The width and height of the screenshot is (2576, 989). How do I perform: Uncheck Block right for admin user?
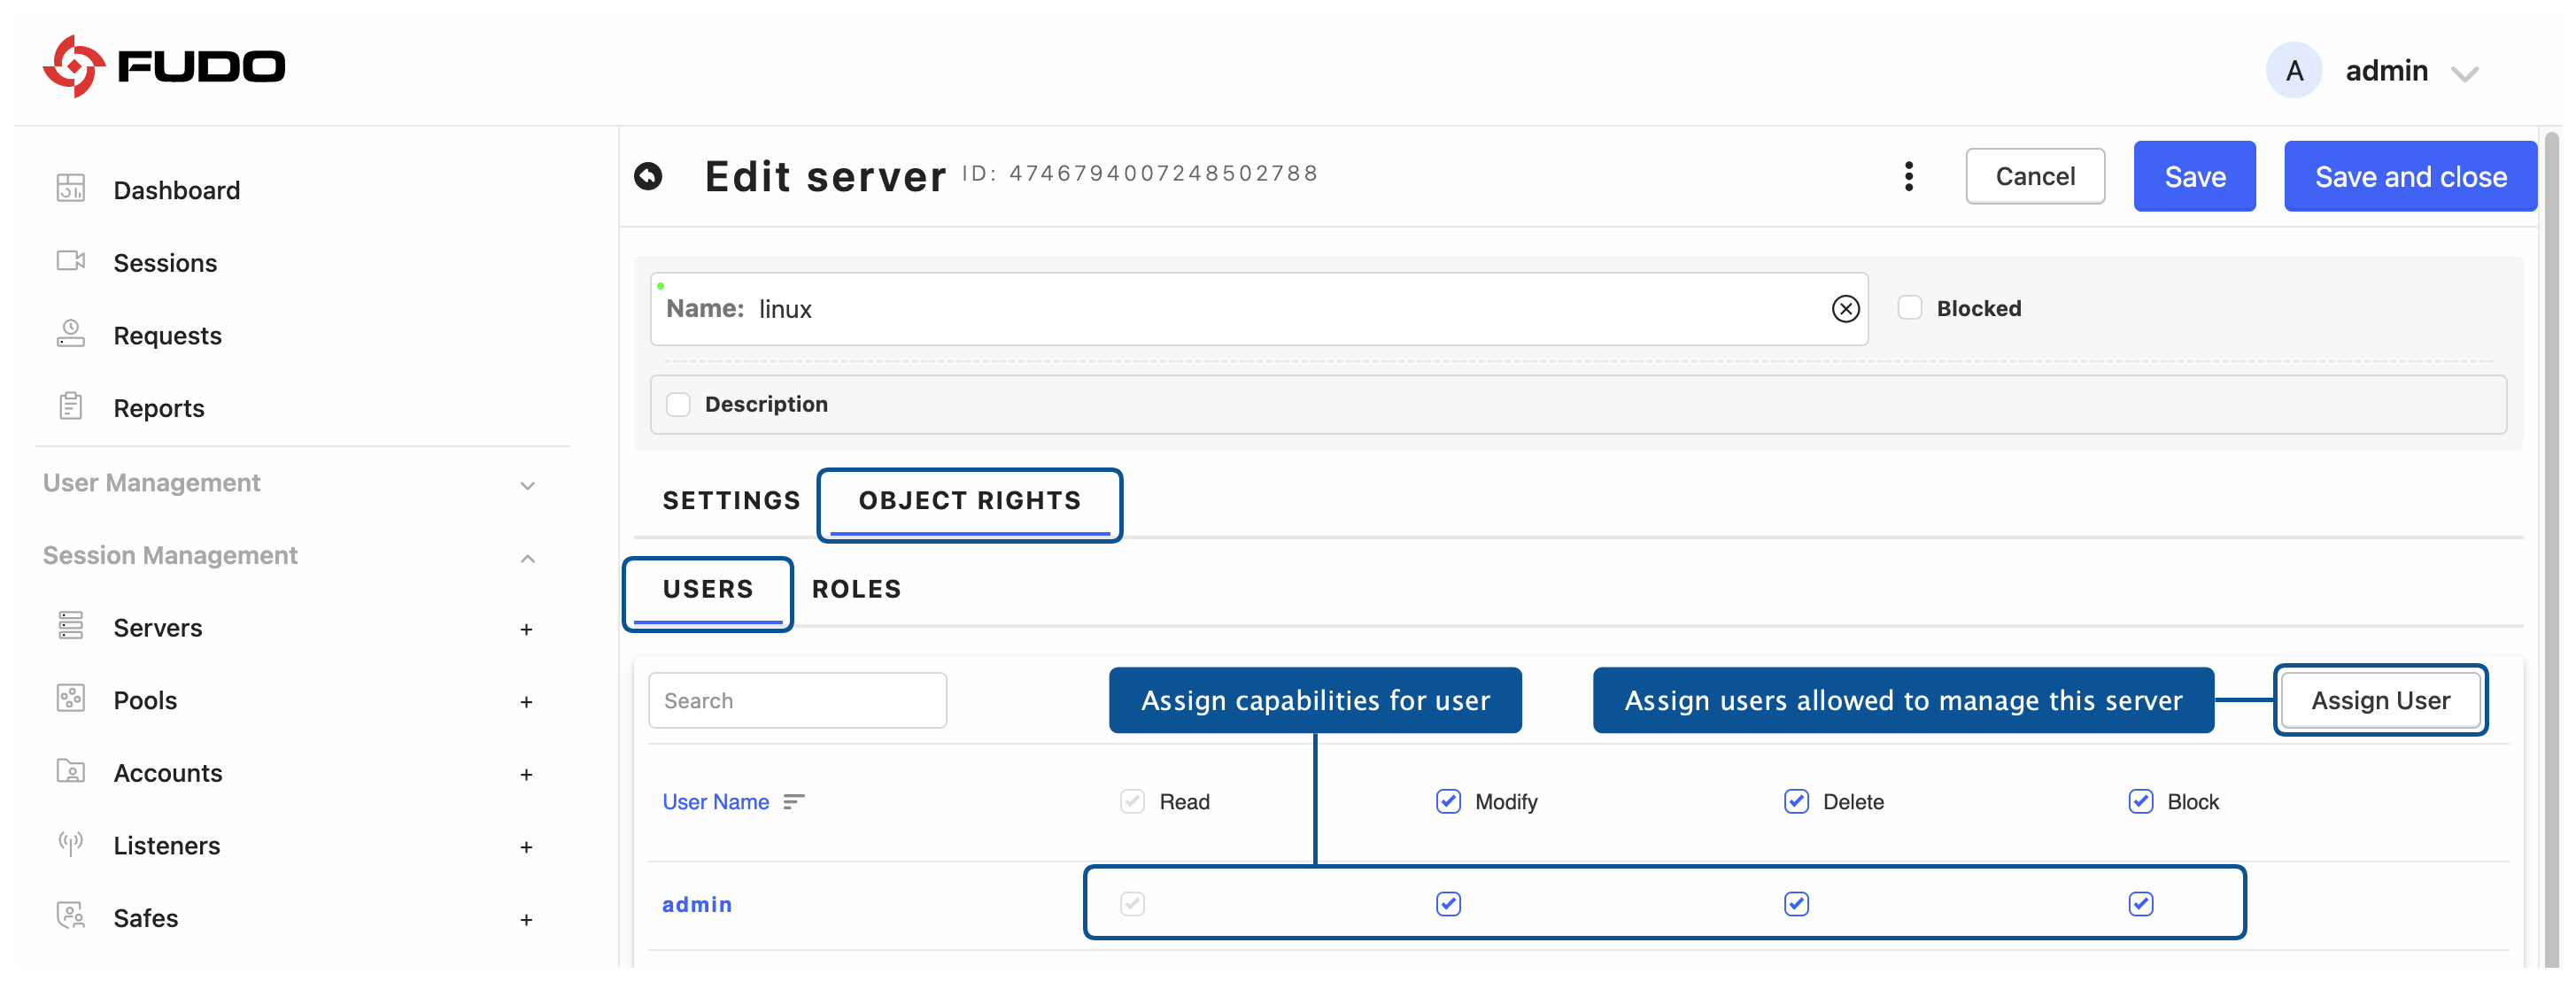coord(2141,904)
